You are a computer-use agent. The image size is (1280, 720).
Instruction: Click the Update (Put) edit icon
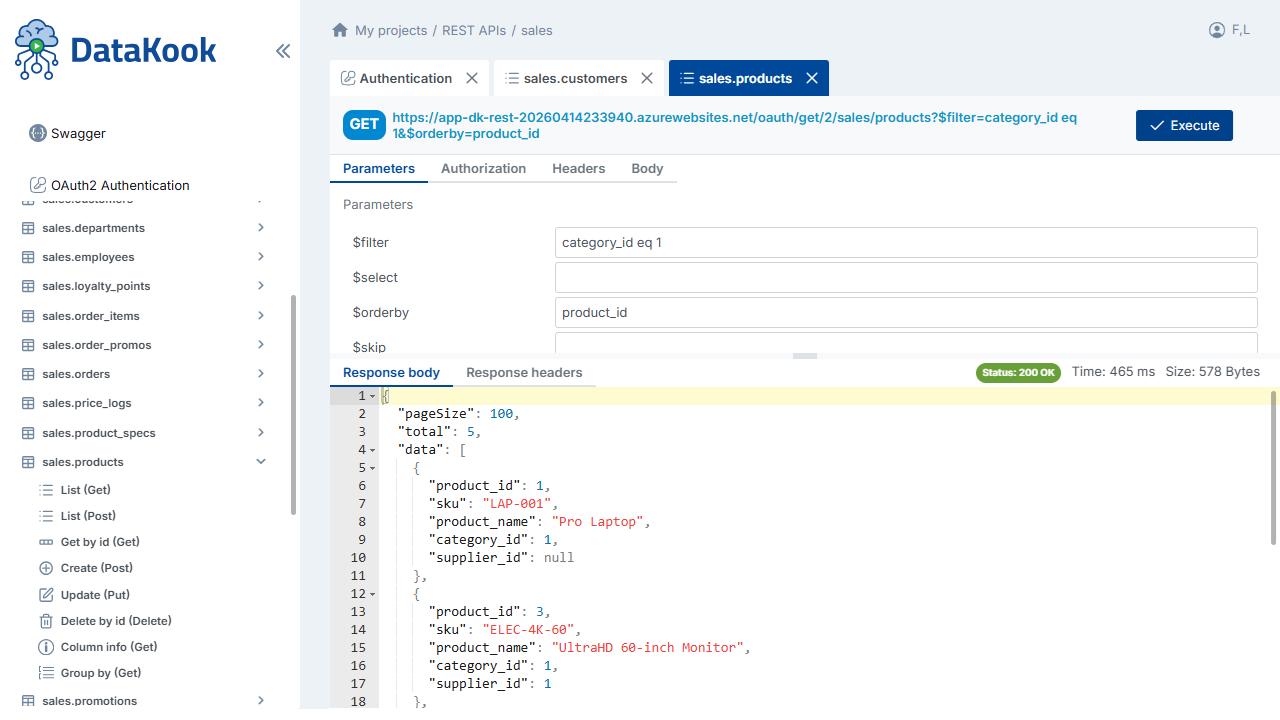(x=46, y=595)
